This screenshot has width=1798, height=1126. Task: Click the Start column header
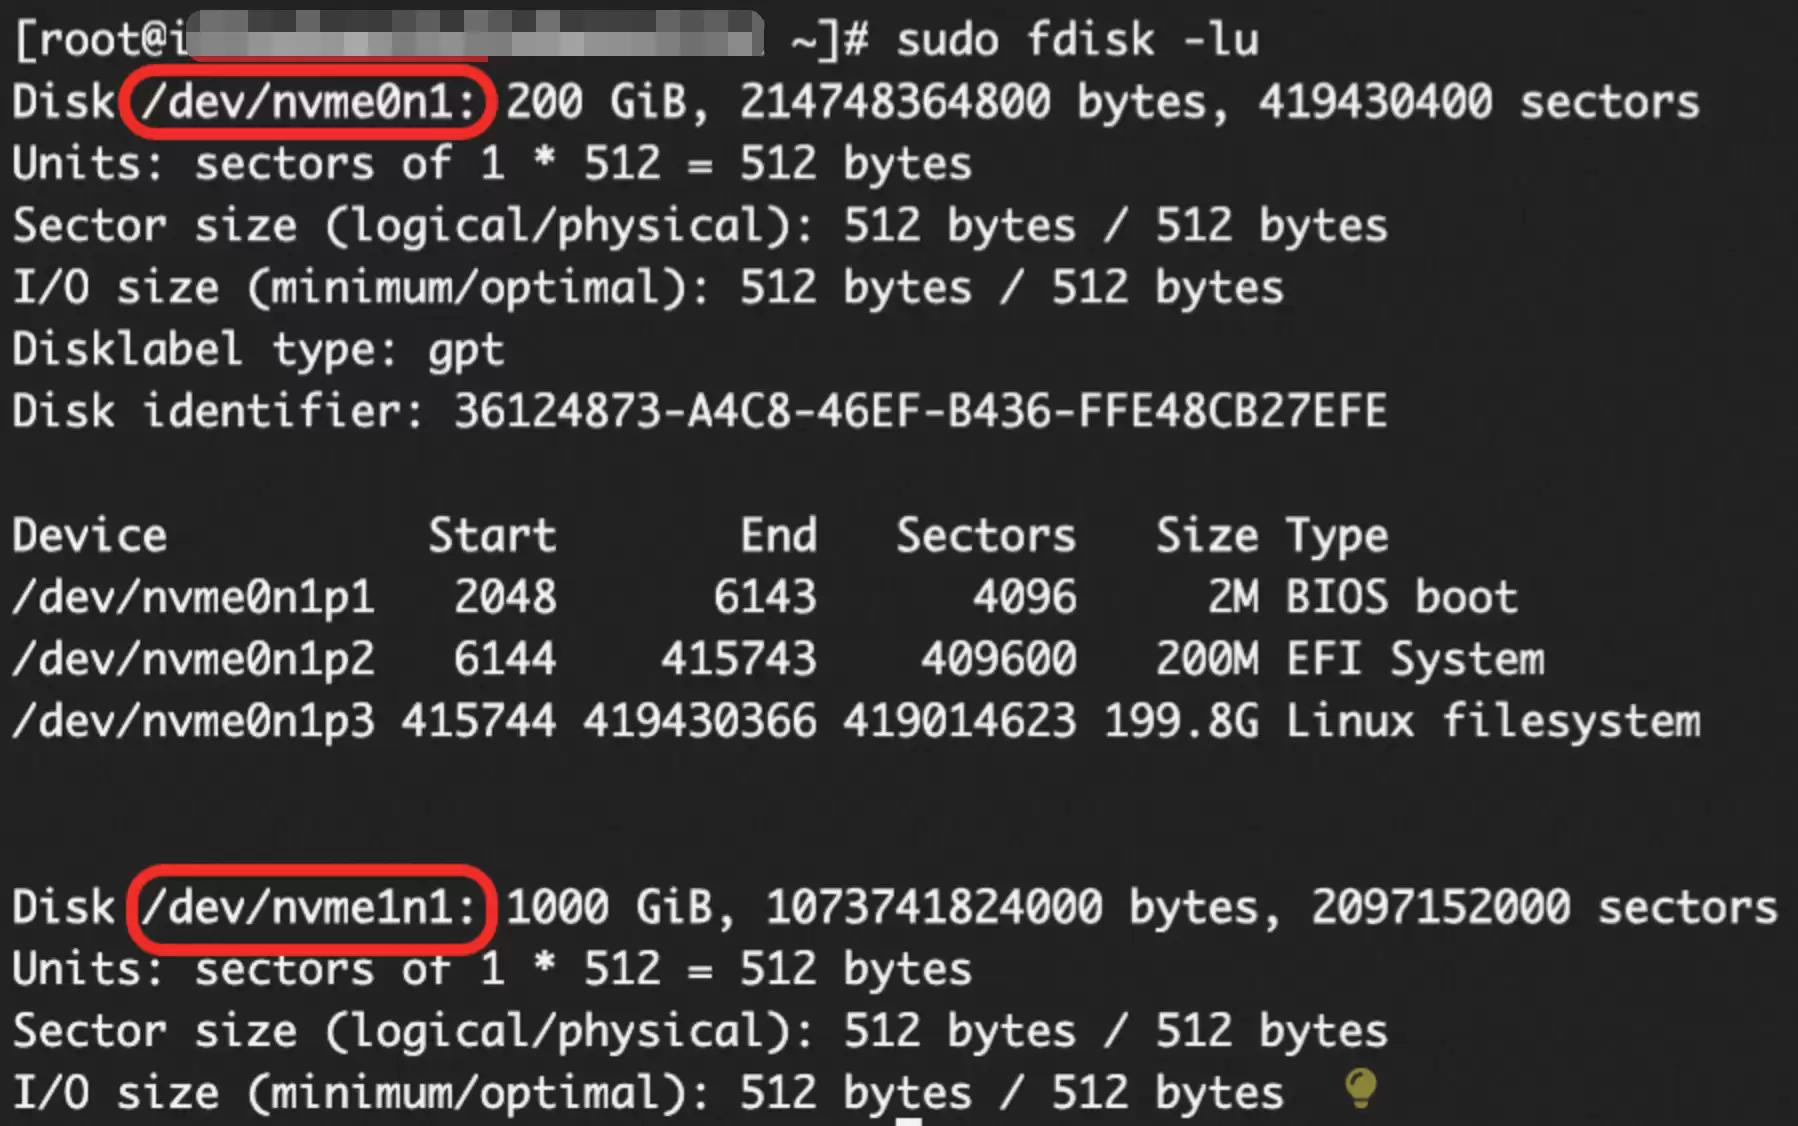point(492,536)
